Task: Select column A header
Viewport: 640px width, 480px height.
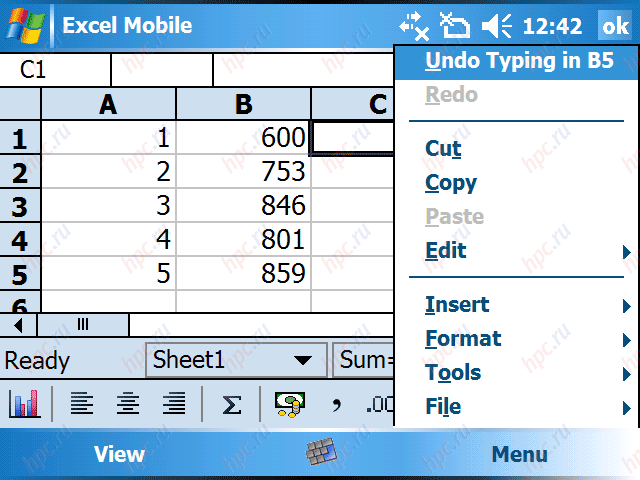Action: 109,104
